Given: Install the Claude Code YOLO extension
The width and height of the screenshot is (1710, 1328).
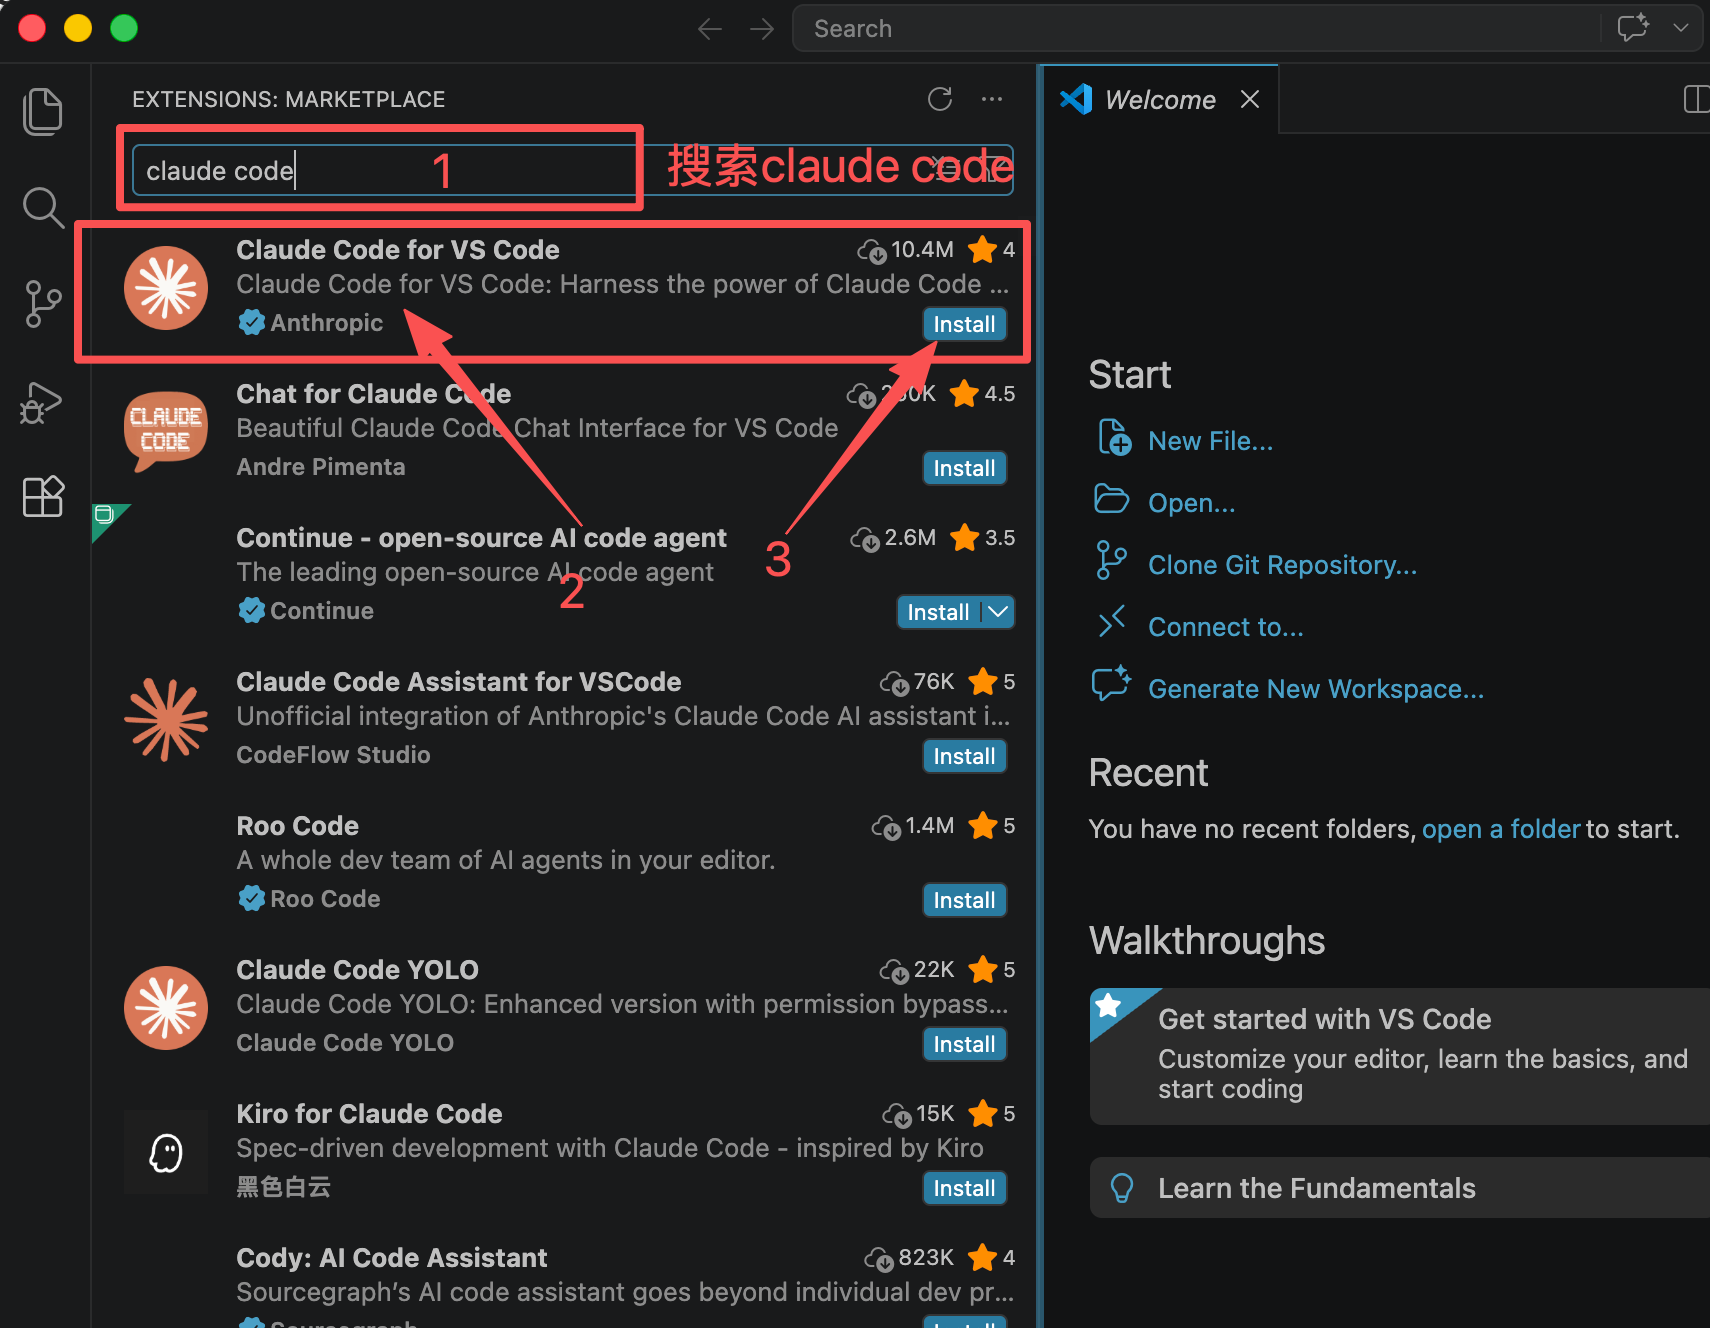Looking at the screenshot, I should pos(964,1044).
